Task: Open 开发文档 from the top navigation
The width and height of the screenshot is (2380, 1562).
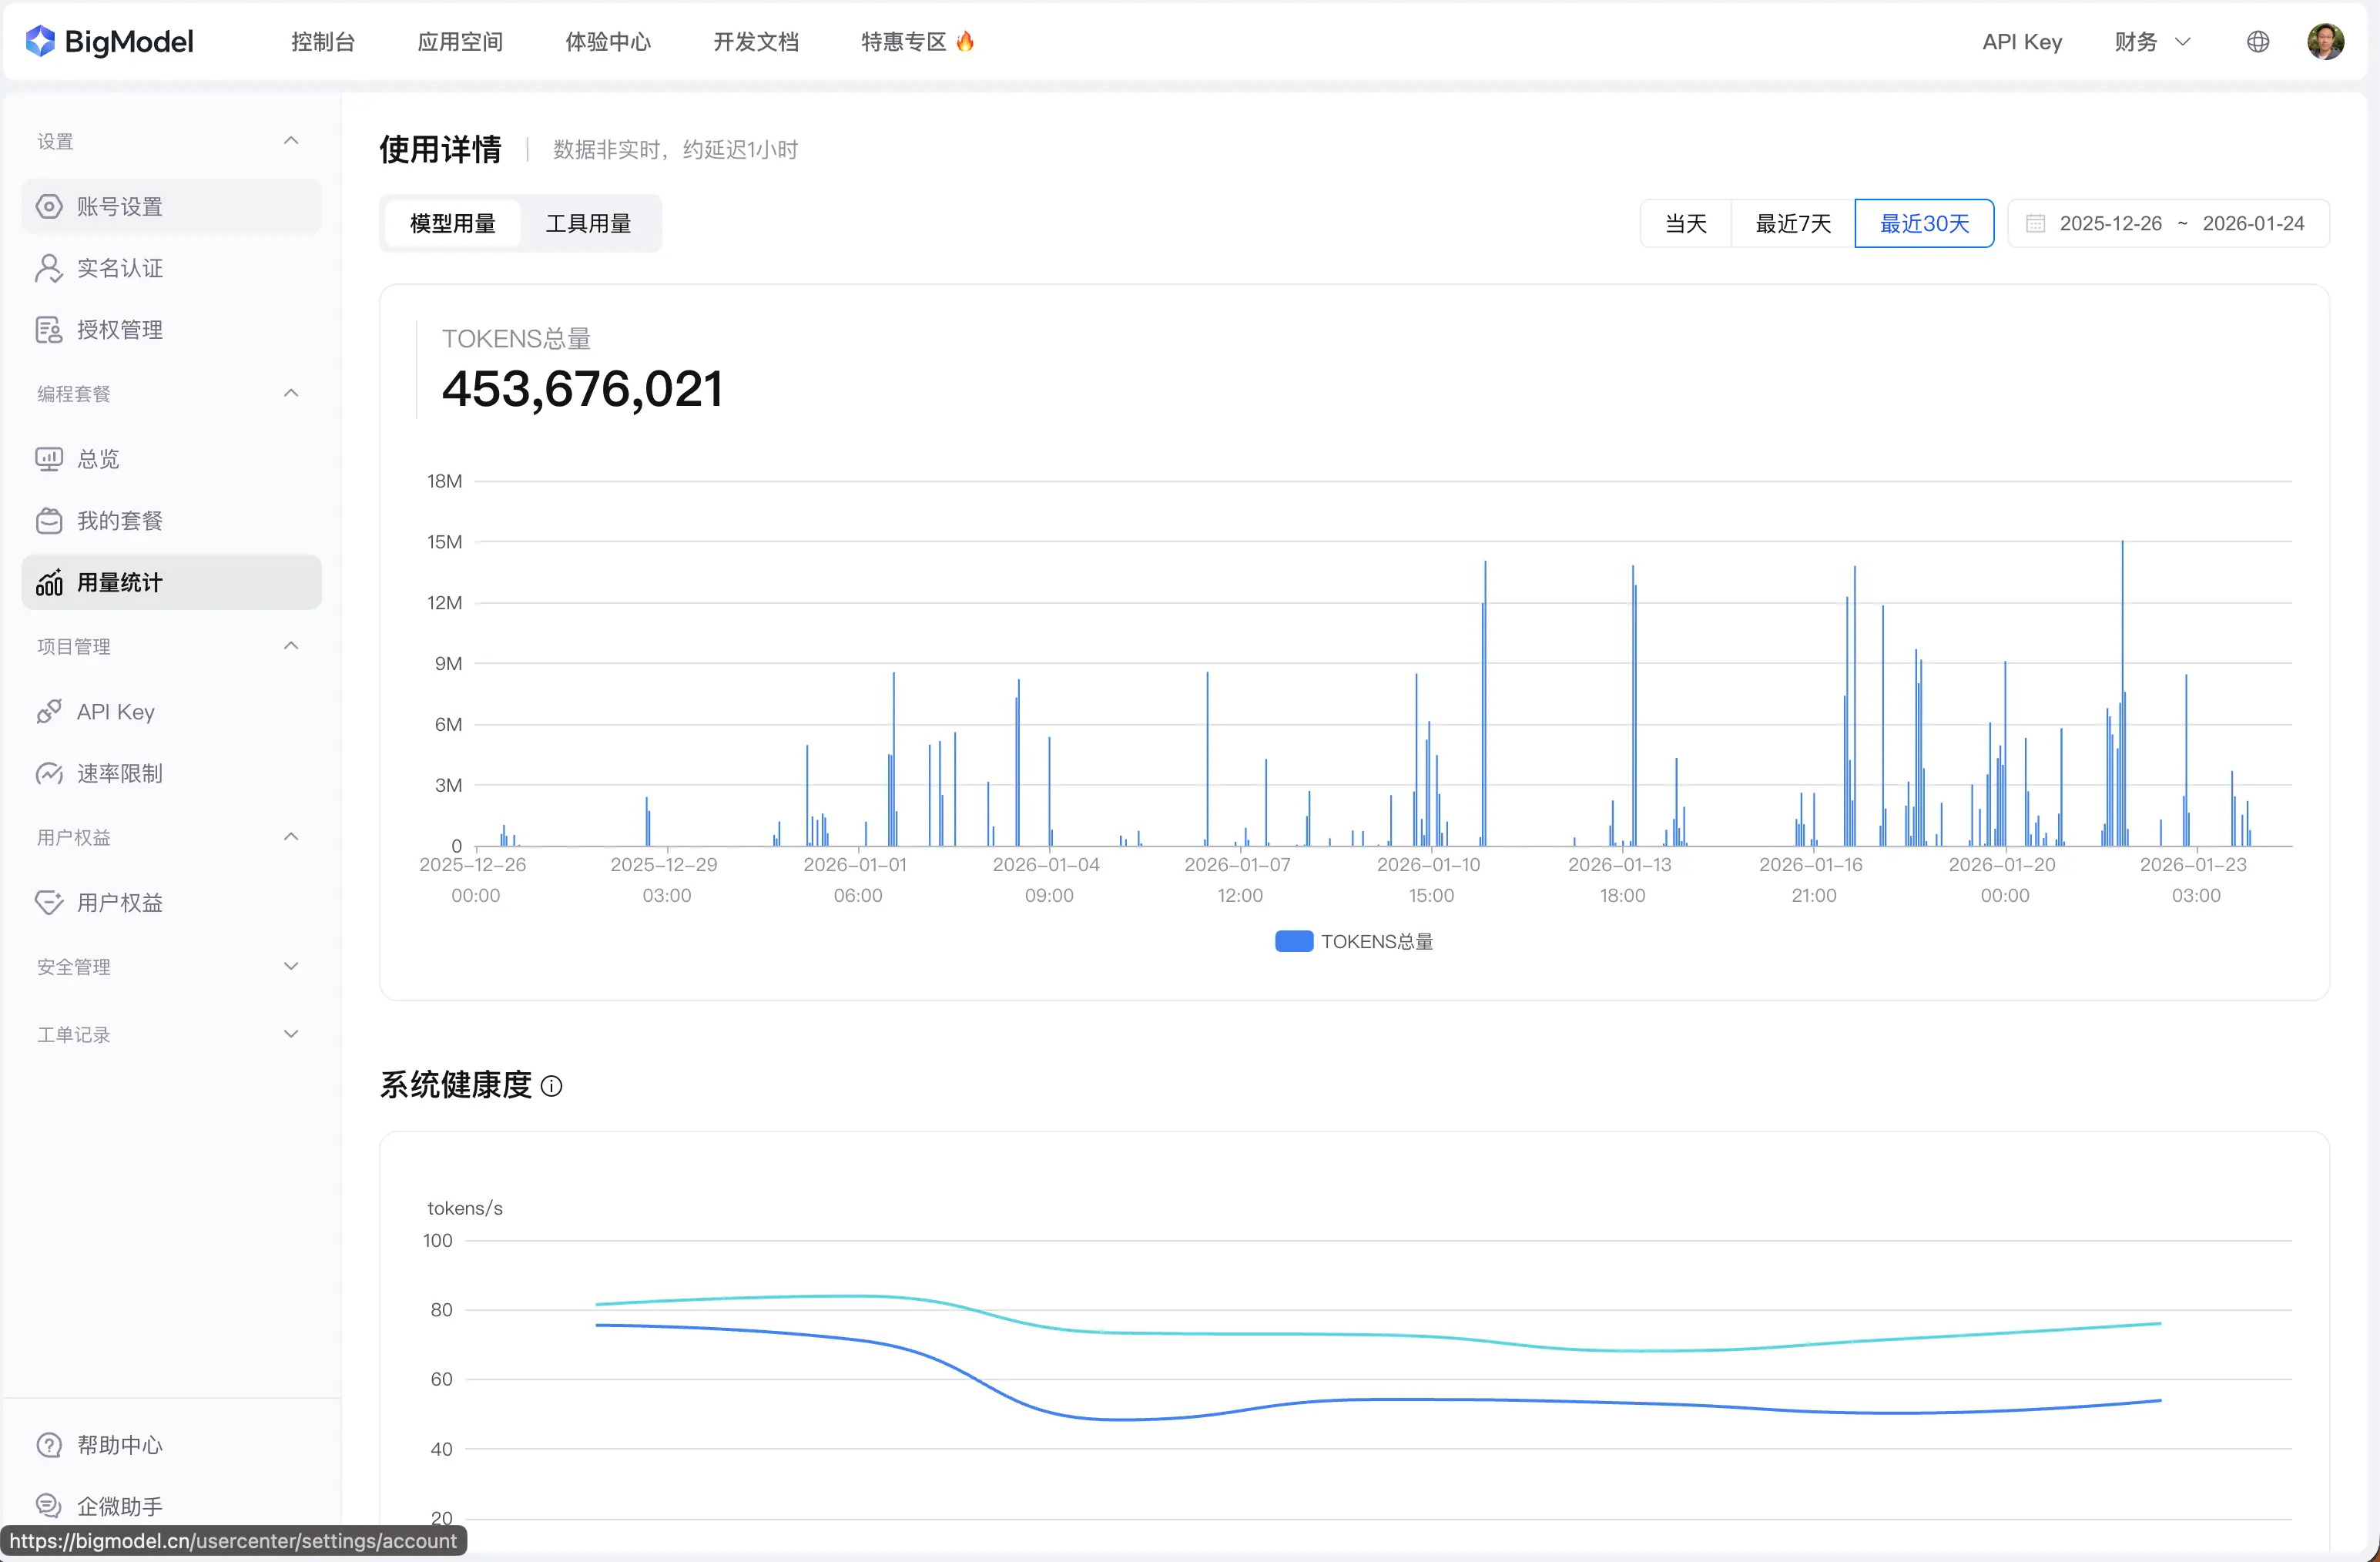Action: 755,41
